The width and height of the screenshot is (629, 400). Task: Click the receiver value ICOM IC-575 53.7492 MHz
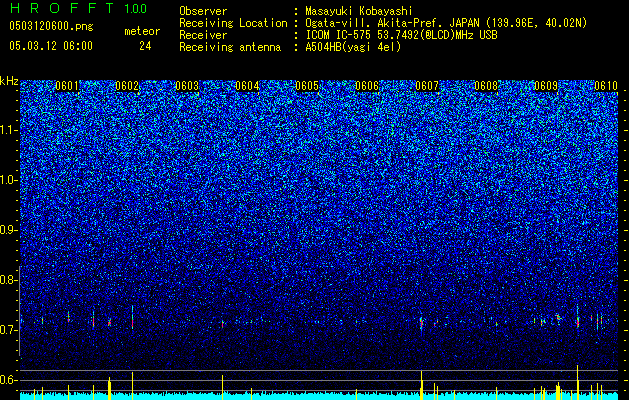pos(401,35)
